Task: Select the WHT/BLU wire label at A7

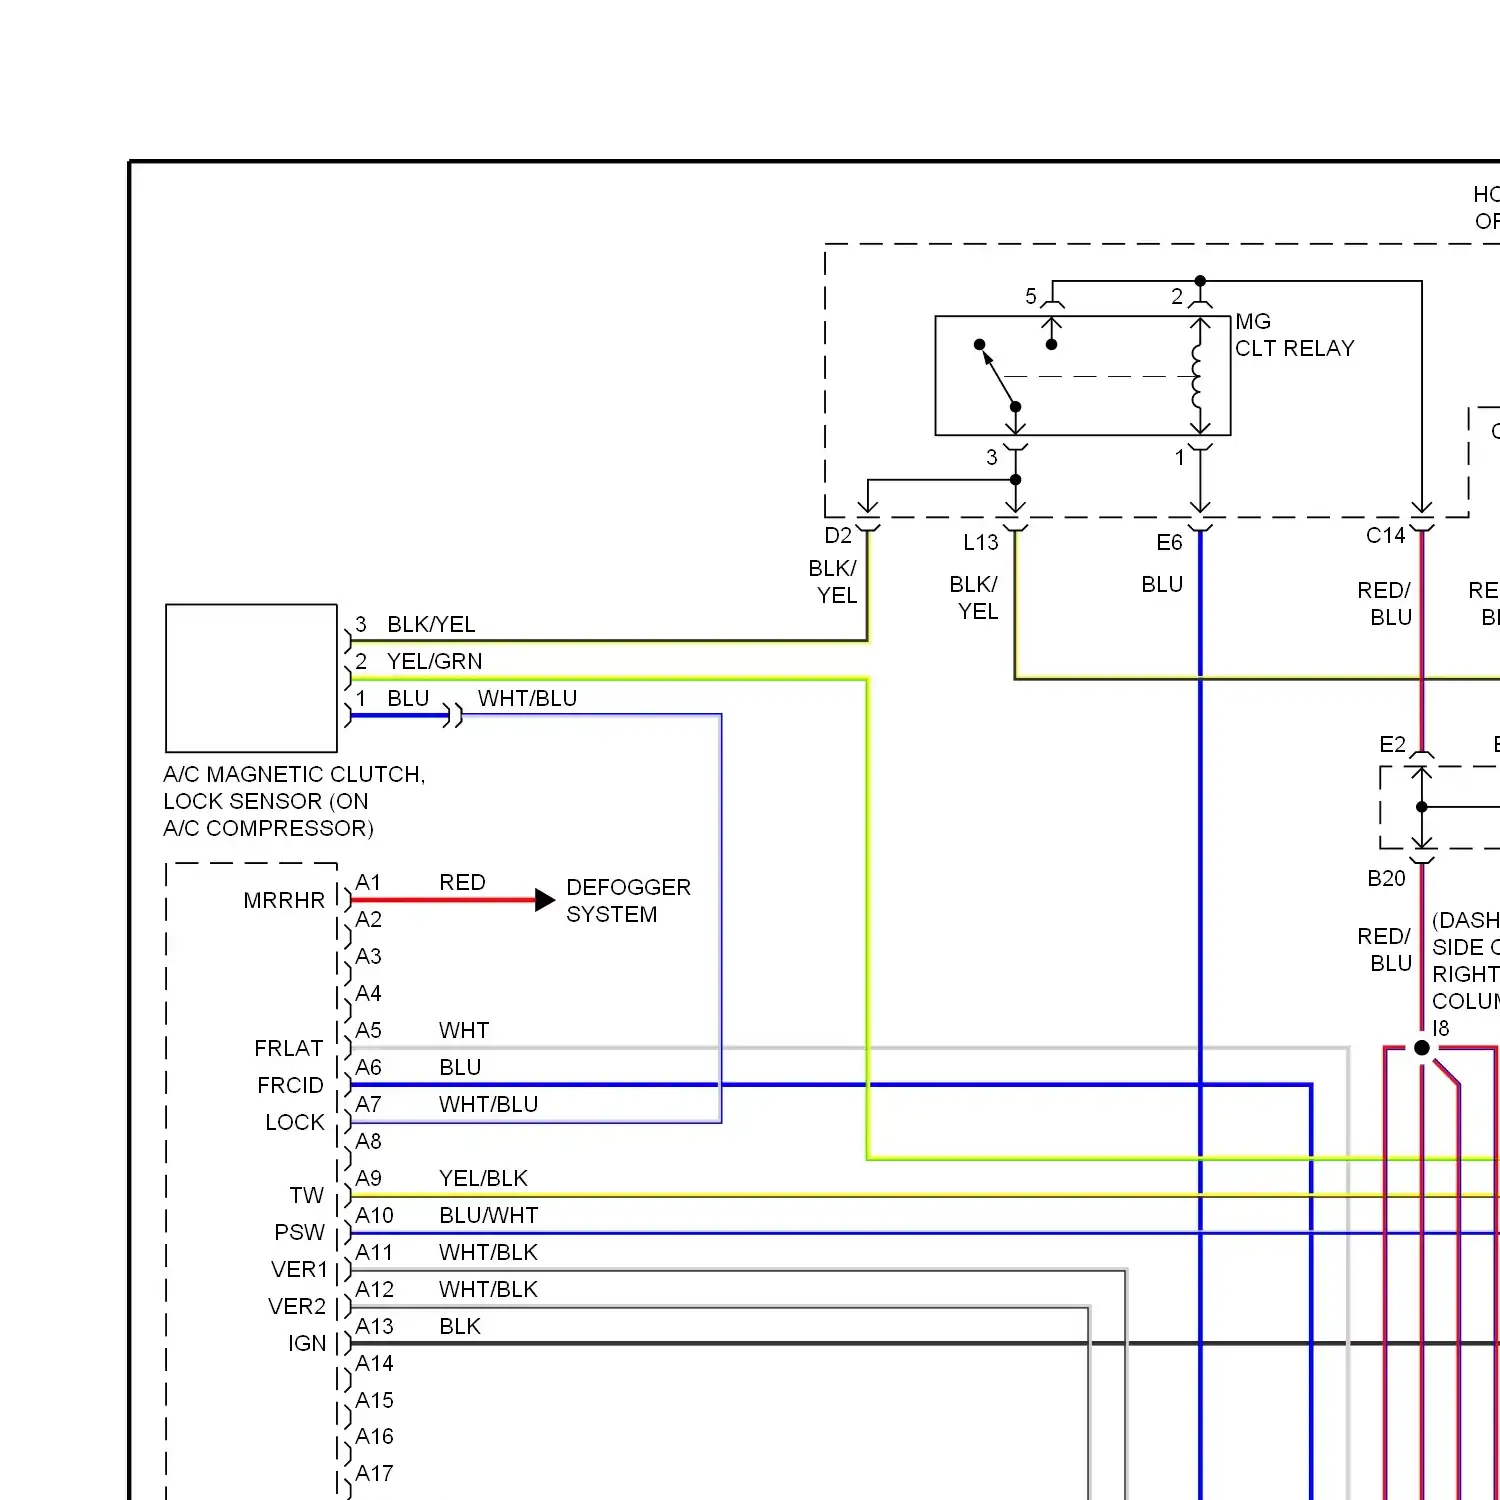Action: pyautogui.click(x=488, y=1104)
